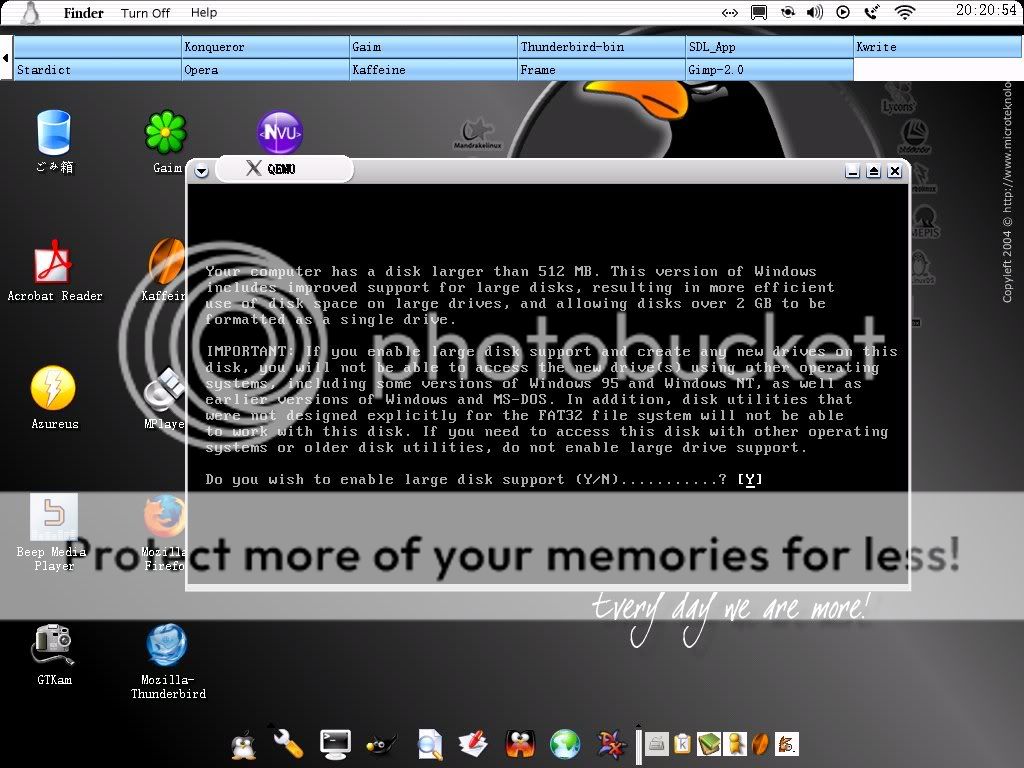
Task: Open Azureus desktop icon
Action: click(x=54, y=388)
